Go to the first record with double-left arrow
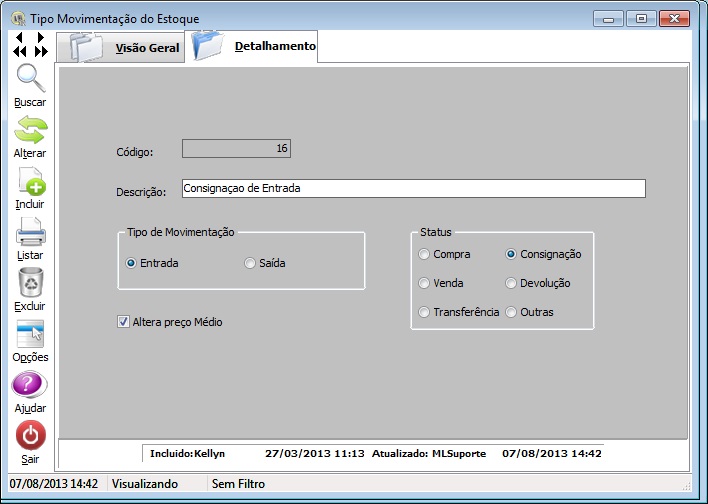This screenshot has height=504, width=708. 20,51
